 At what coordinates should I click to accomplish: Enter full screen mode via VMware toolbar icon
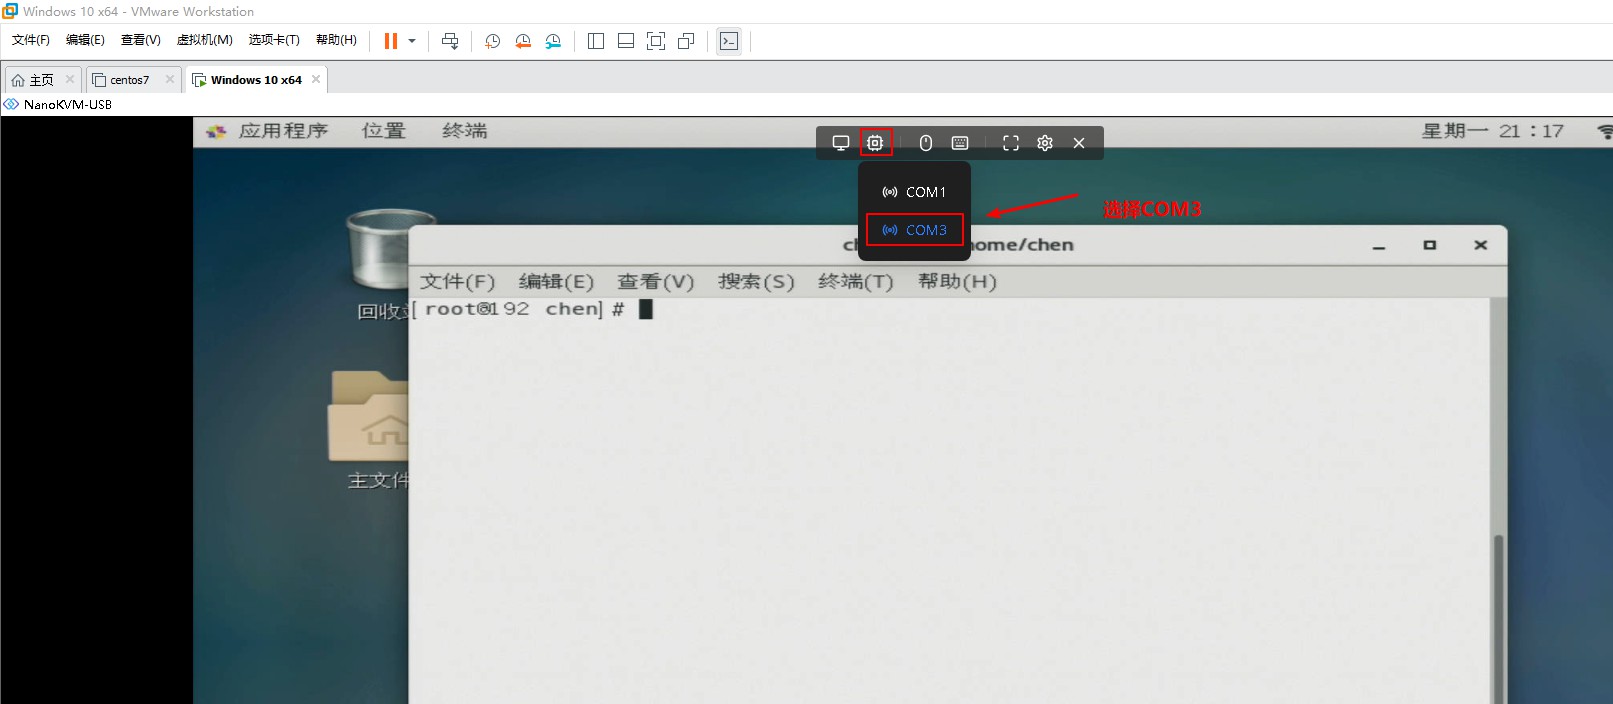tap(656, 41)
